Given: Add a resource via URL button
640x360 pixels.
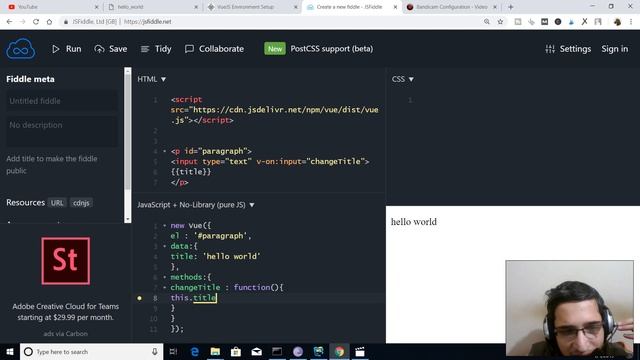Looking at the screenshot, I should tap(57, 203).
